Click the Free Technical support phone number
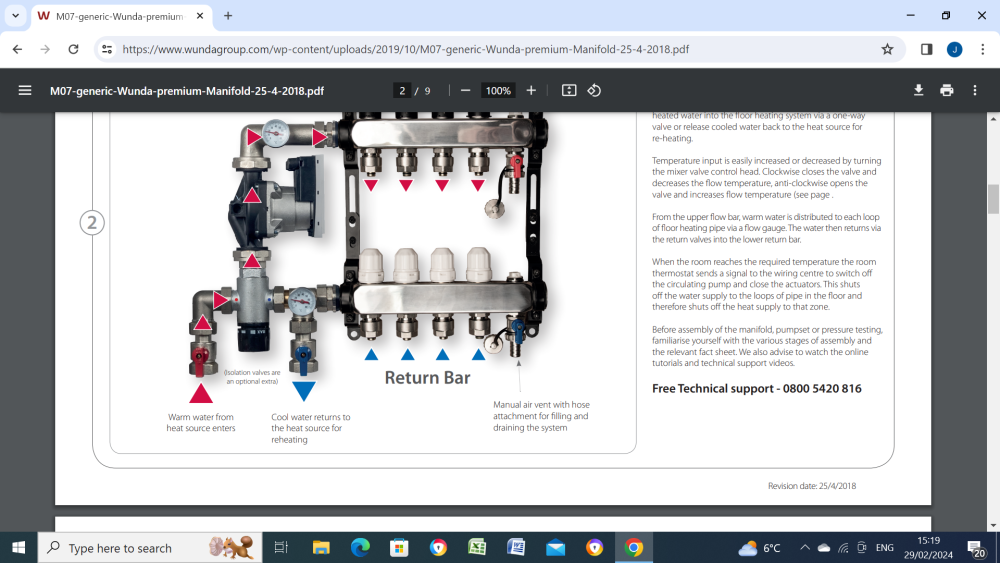This screenshot has width=1000, height=563. (822, 388)
